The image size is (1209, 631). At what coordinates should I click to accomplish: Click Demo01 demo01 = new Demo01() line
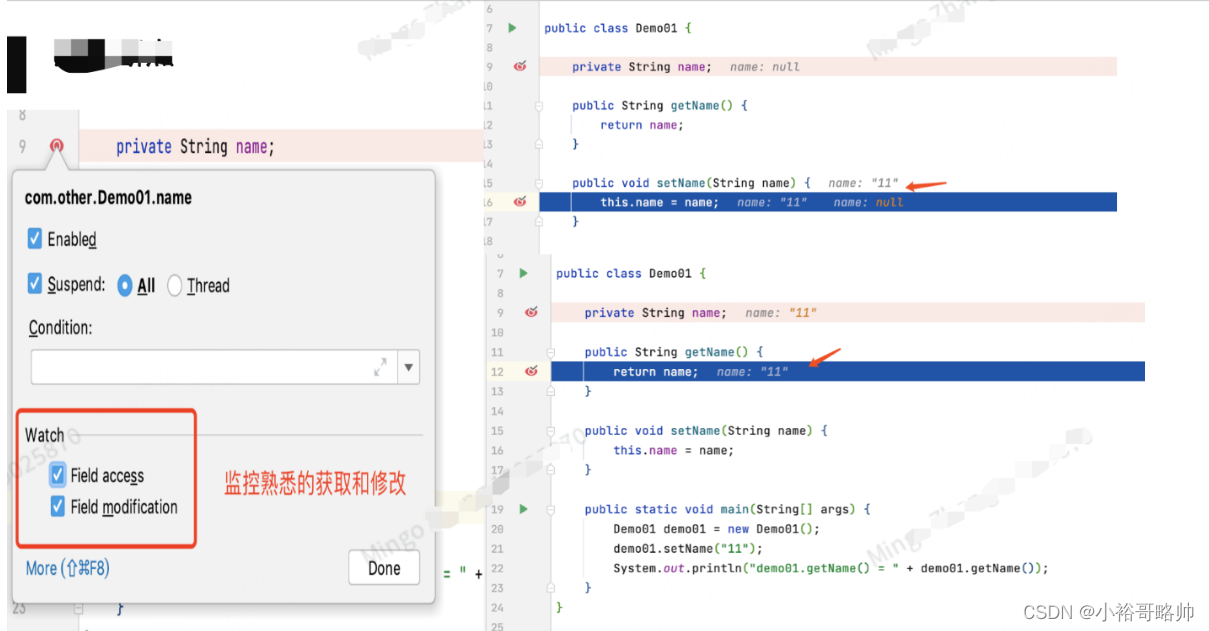point(716,529)
